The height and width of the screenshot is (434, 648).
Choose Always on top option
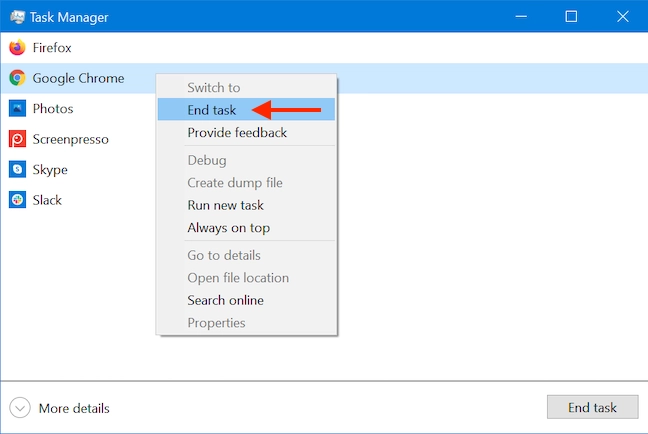[246, 228]
